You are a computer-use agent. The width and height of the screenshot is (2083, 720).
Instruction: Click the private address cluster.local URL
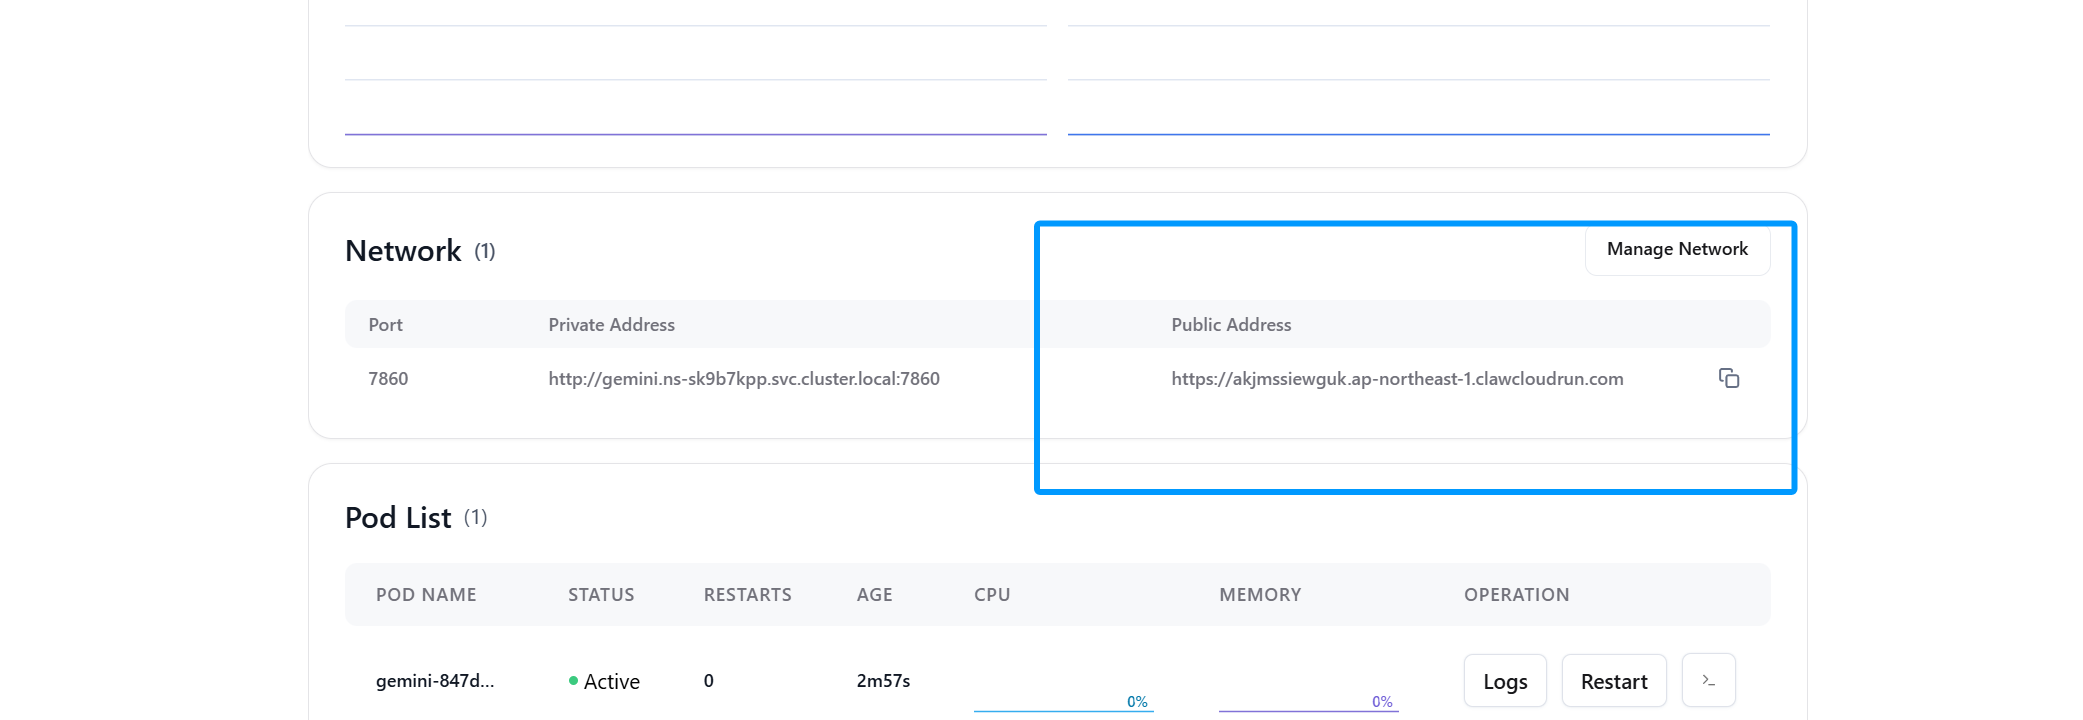point(743,379)
